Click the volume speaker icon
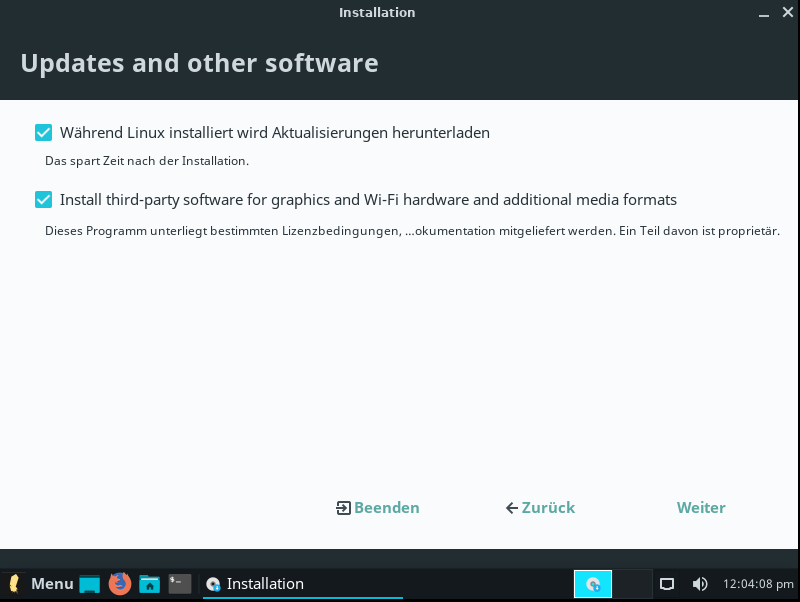Image resolution: width=800 pixels, height=602 pixels. (x=700, y=584)
